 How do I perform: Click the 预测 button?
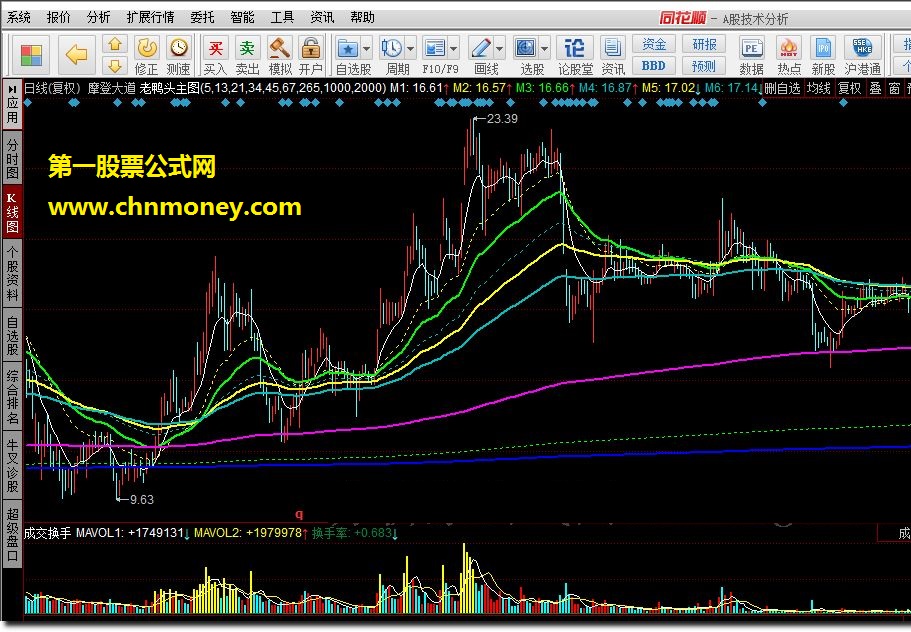[x=704, y=66]
